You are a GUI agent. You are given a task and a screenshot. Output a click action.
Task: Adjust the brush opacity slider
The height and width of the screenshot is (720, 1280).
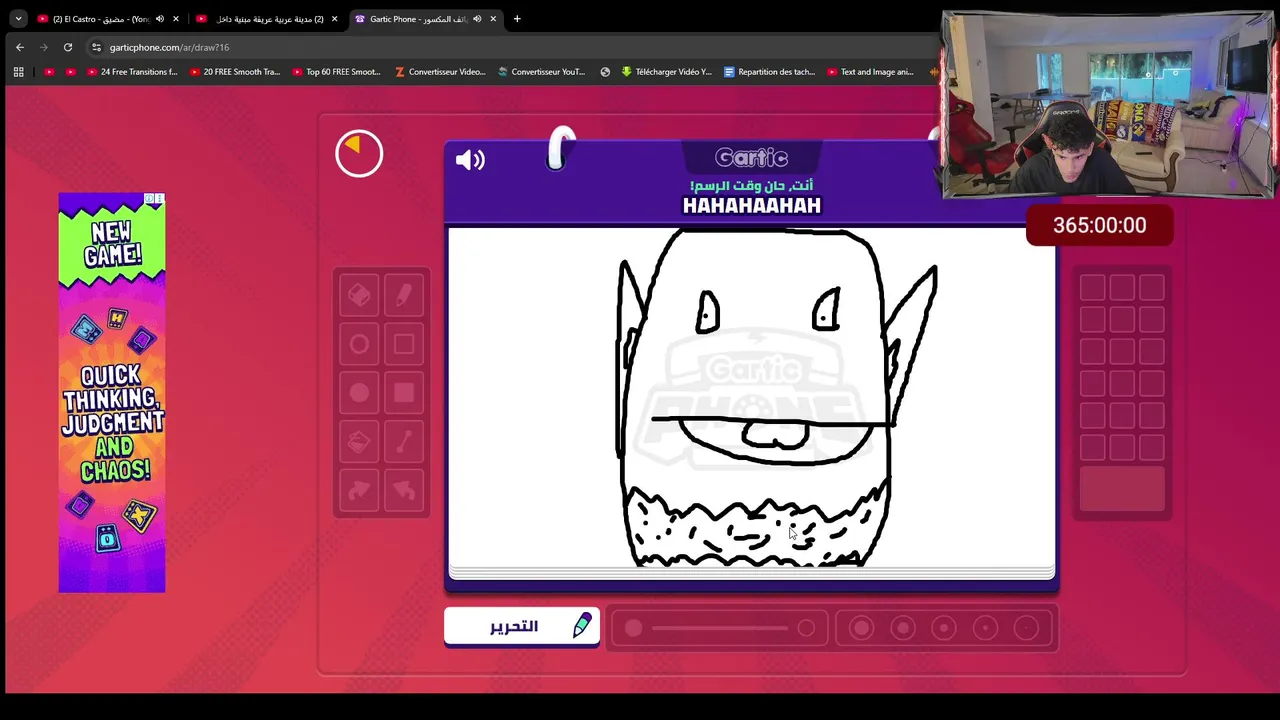[x=720, y=628]
